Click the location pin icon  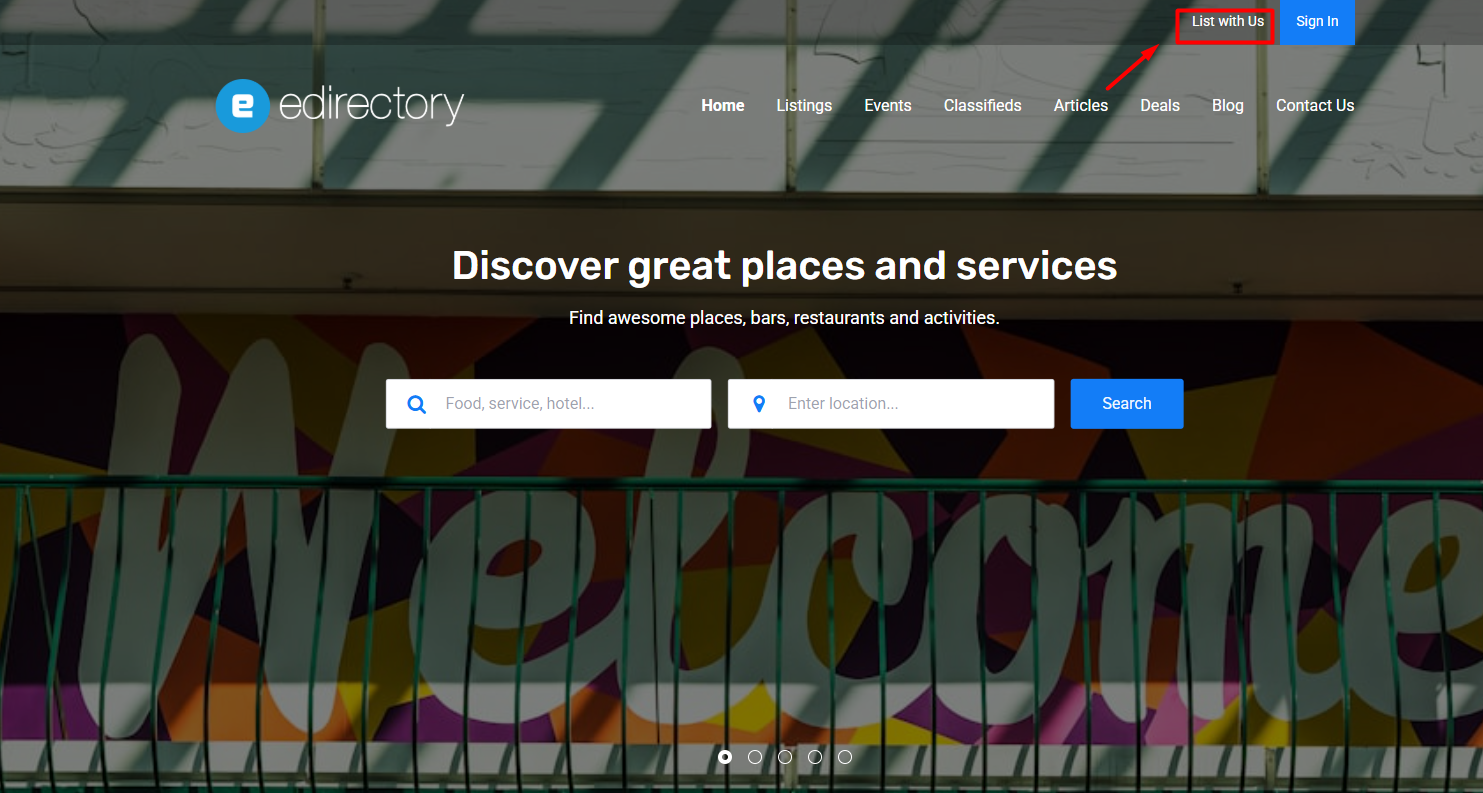click(x=759, y=404)
